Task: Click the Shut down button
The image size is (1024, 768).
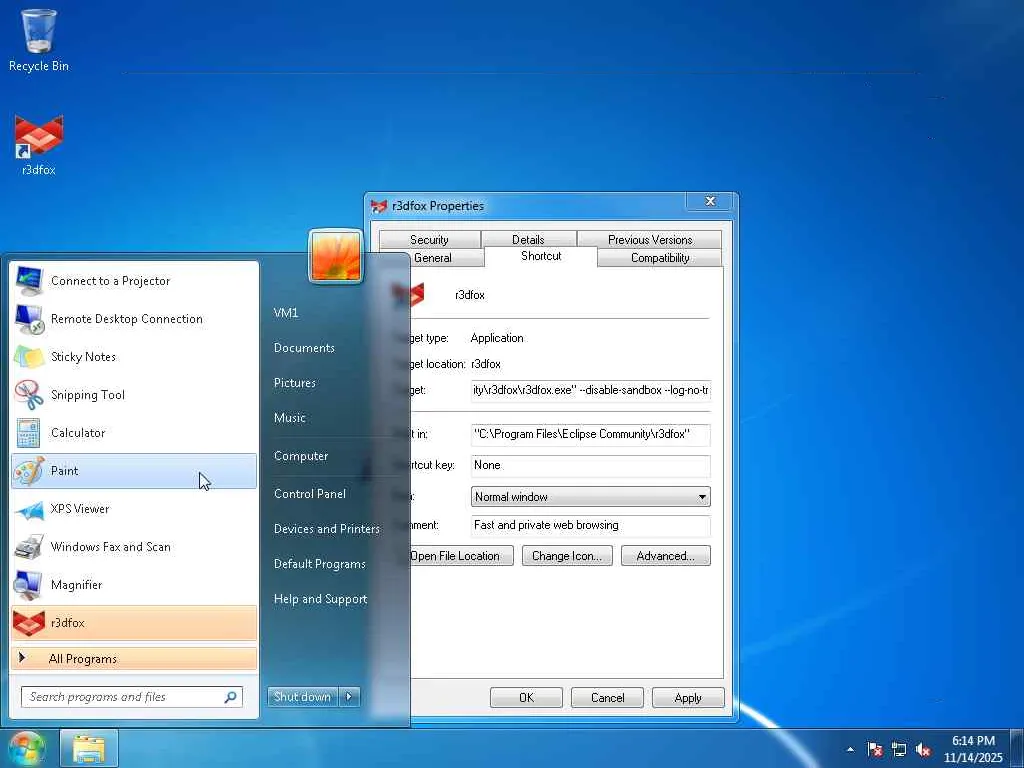Action: tap(303, 697)
